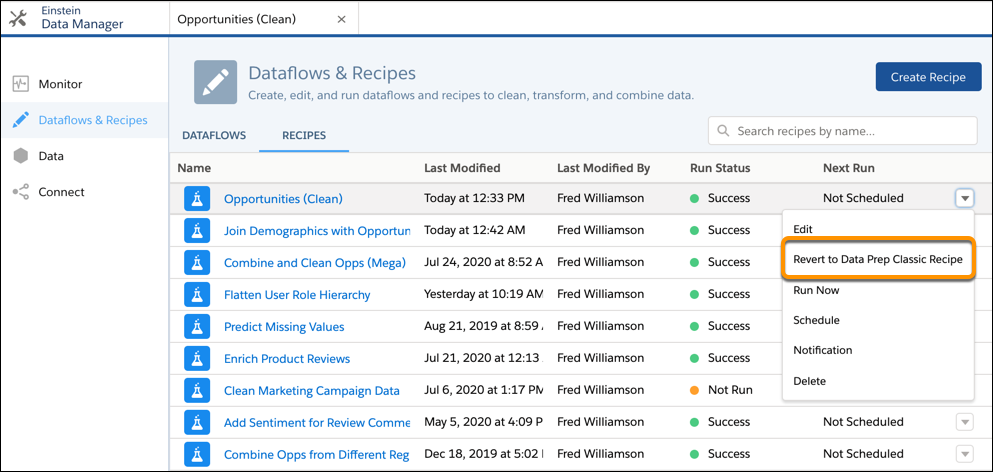Open Enrich Product Reviews recipe
The width and height of the screenshot is (993, 472).
[x=287, y=359]
